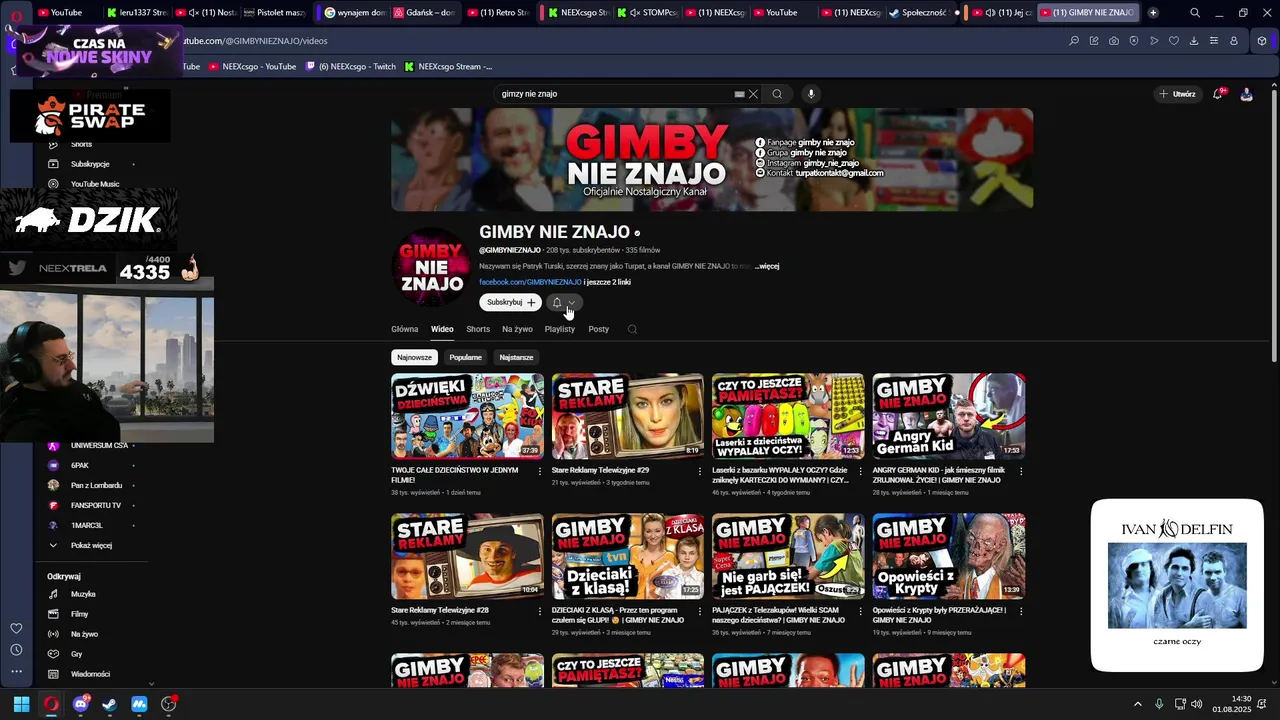Open more options for Stare Reklamy Telewizyjne #29
The image size is (1280, 720).
click(700, 471)
